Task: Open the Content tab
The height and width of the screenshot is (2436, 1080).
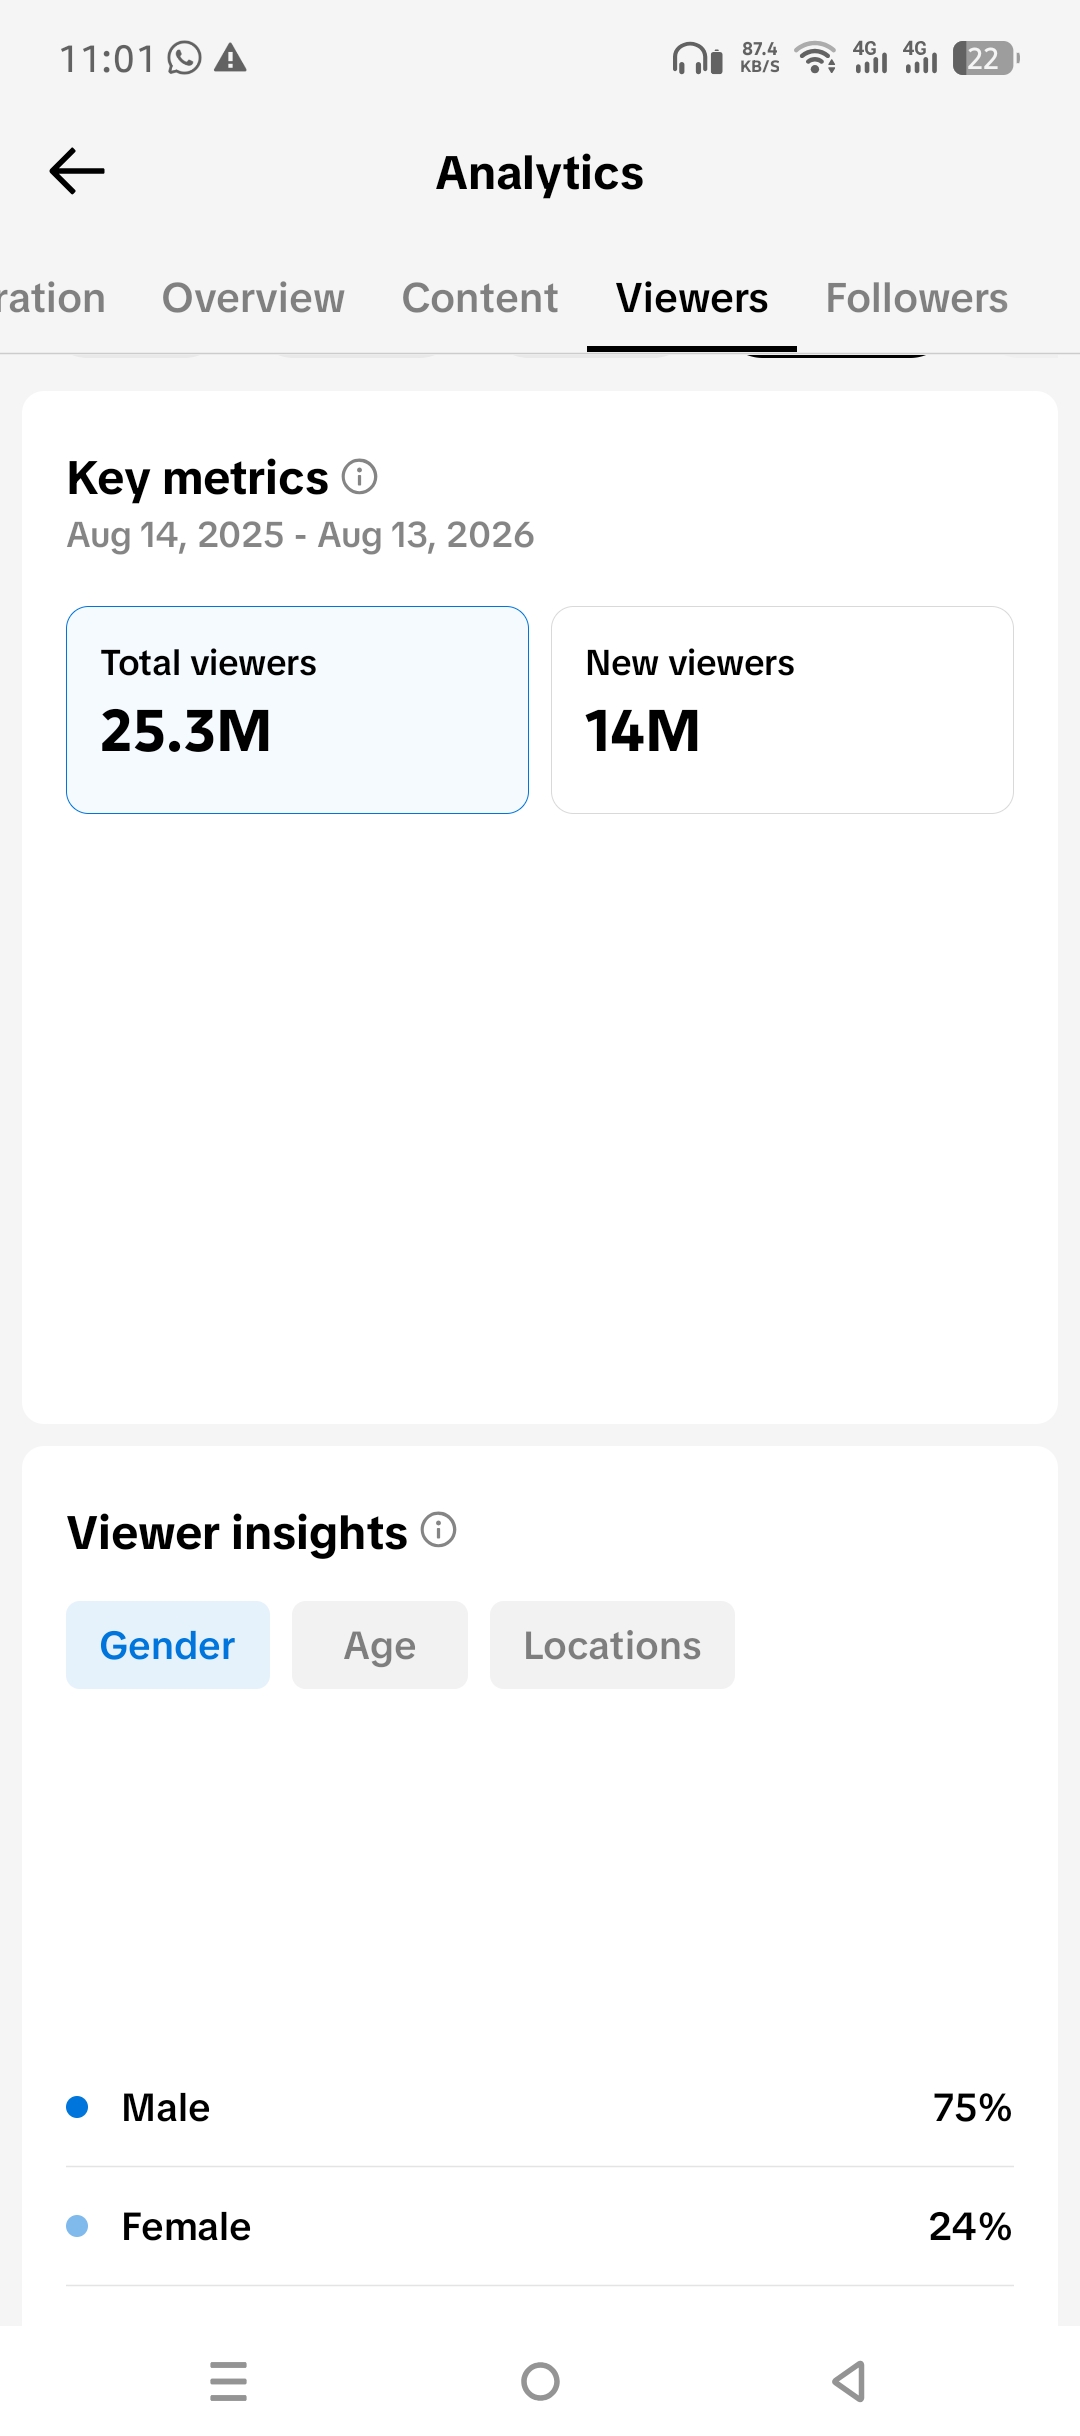Action: point(480,298)
